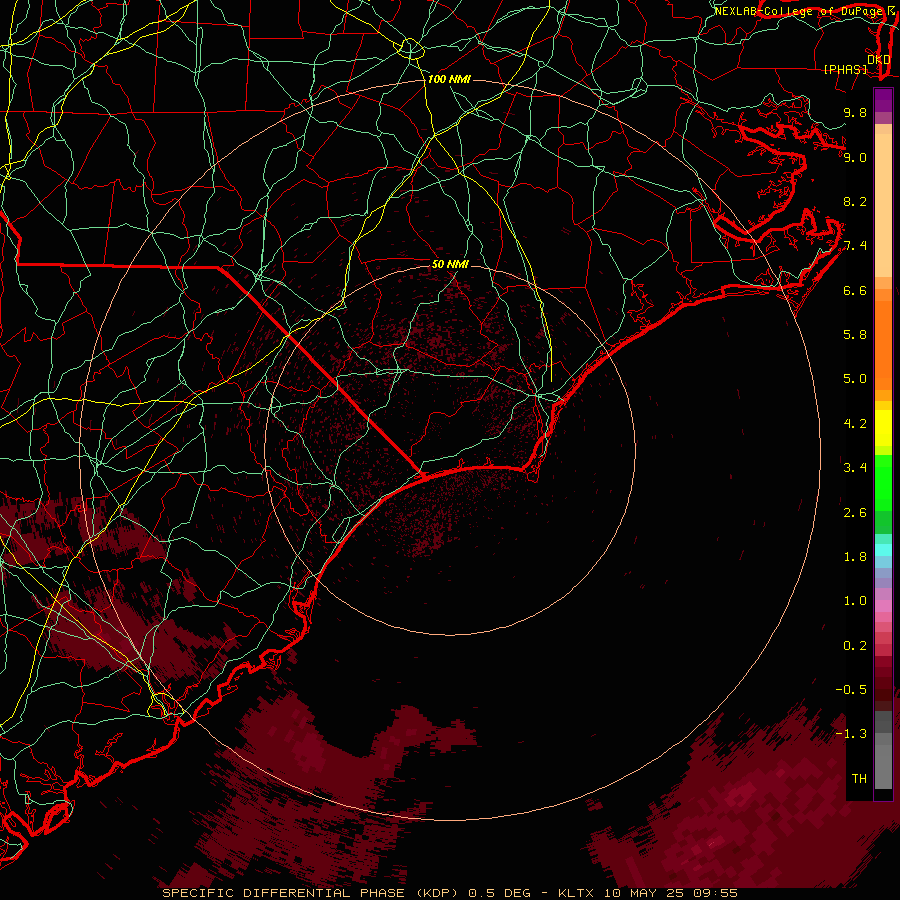Click the -1.3 value on the color scale
900x900 pixels.
point(851,735)
